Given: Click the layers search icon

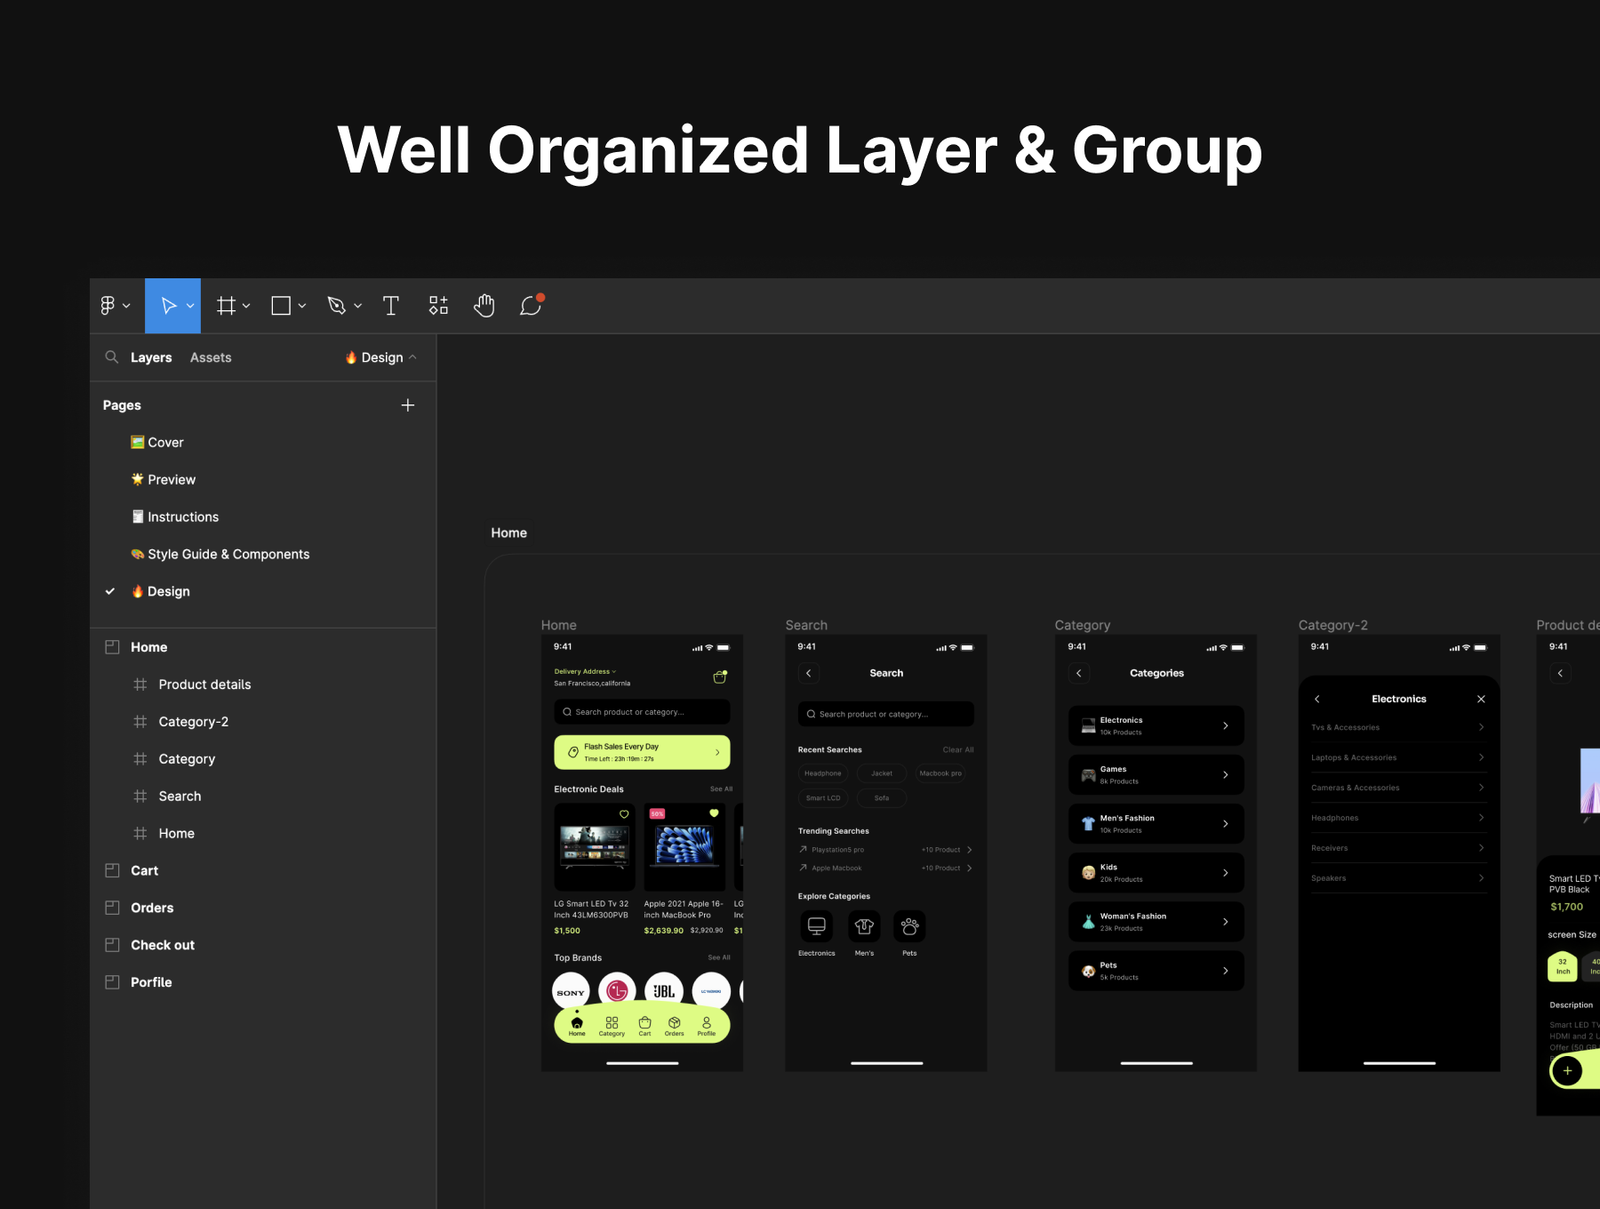Looking at the screenshot, I should click(112, 357).
